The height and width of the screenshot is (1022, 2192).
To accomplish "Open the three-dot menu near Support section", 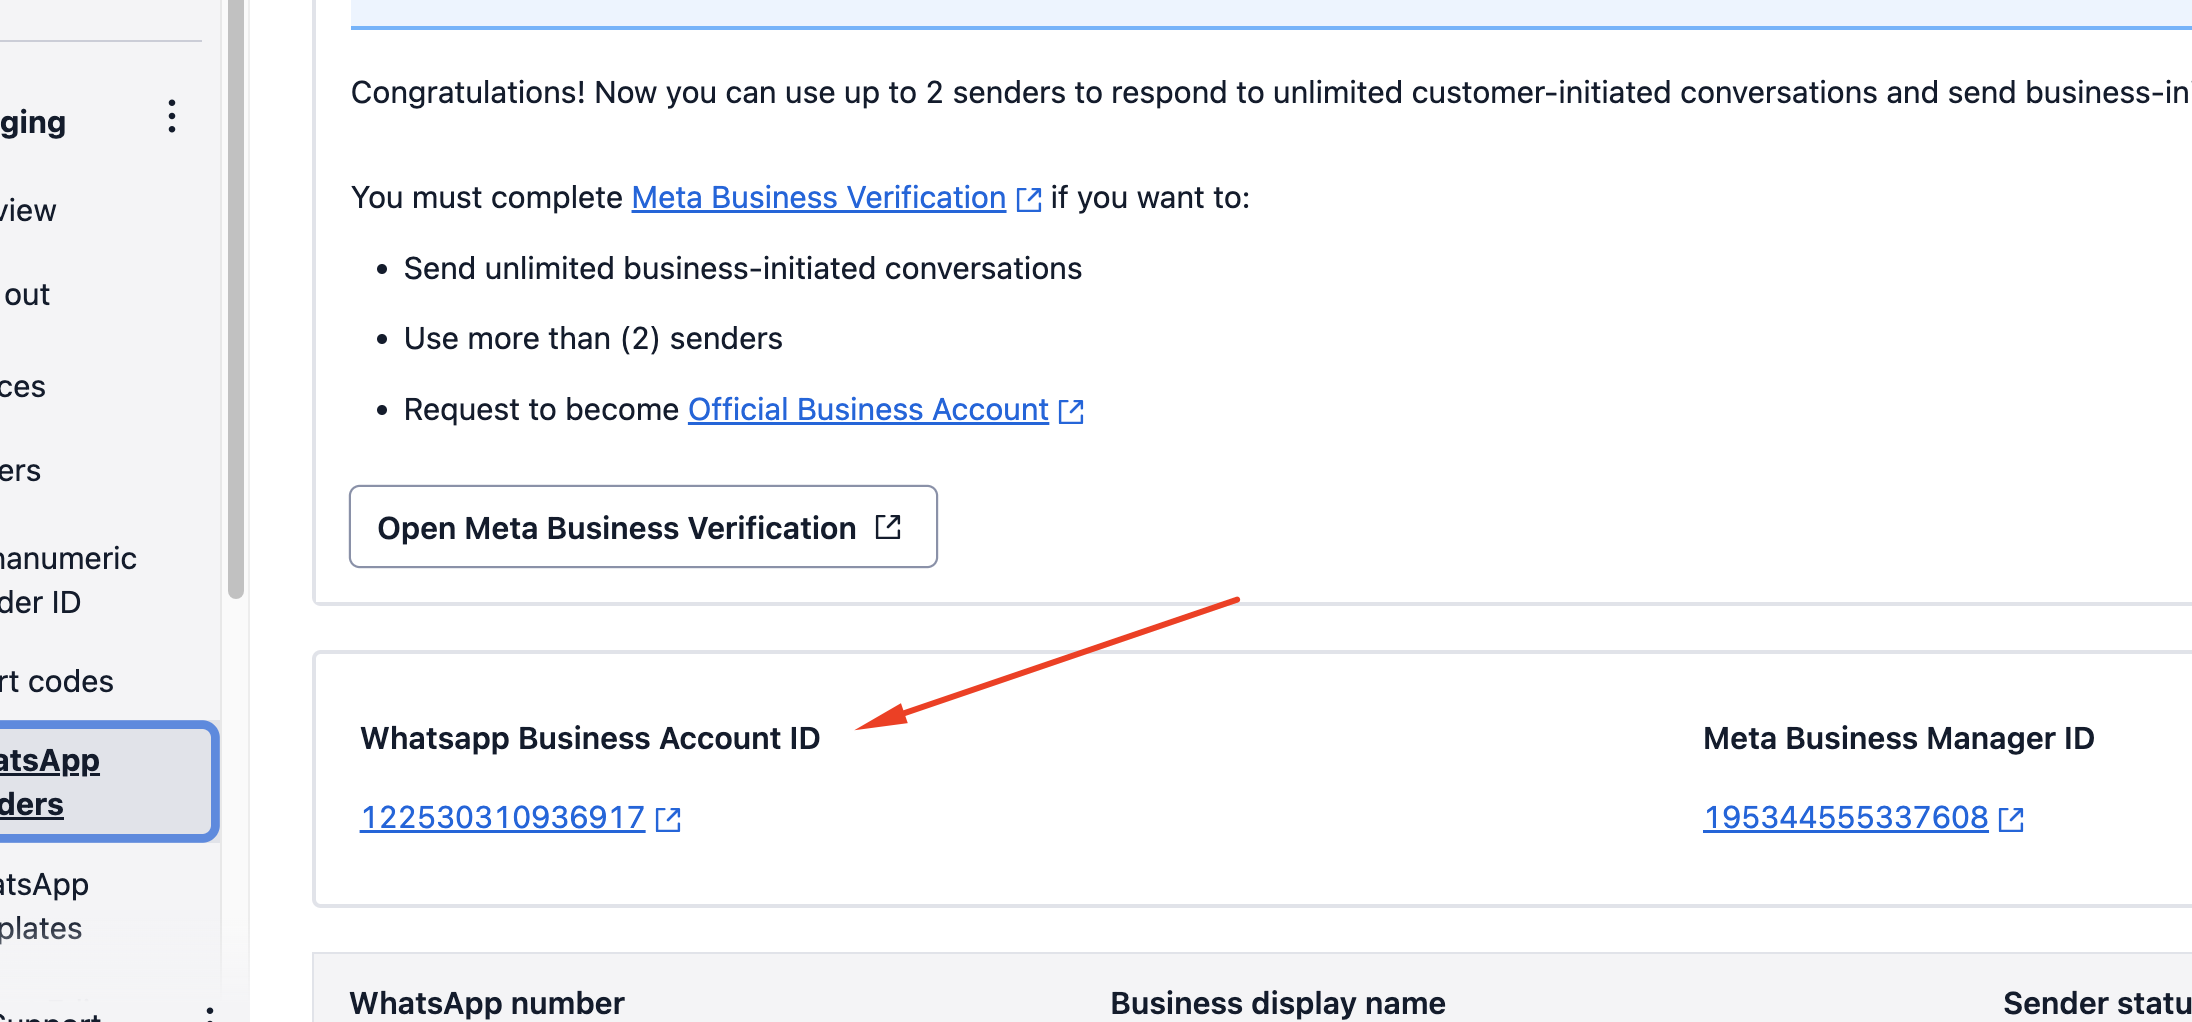I will 209,1013.
